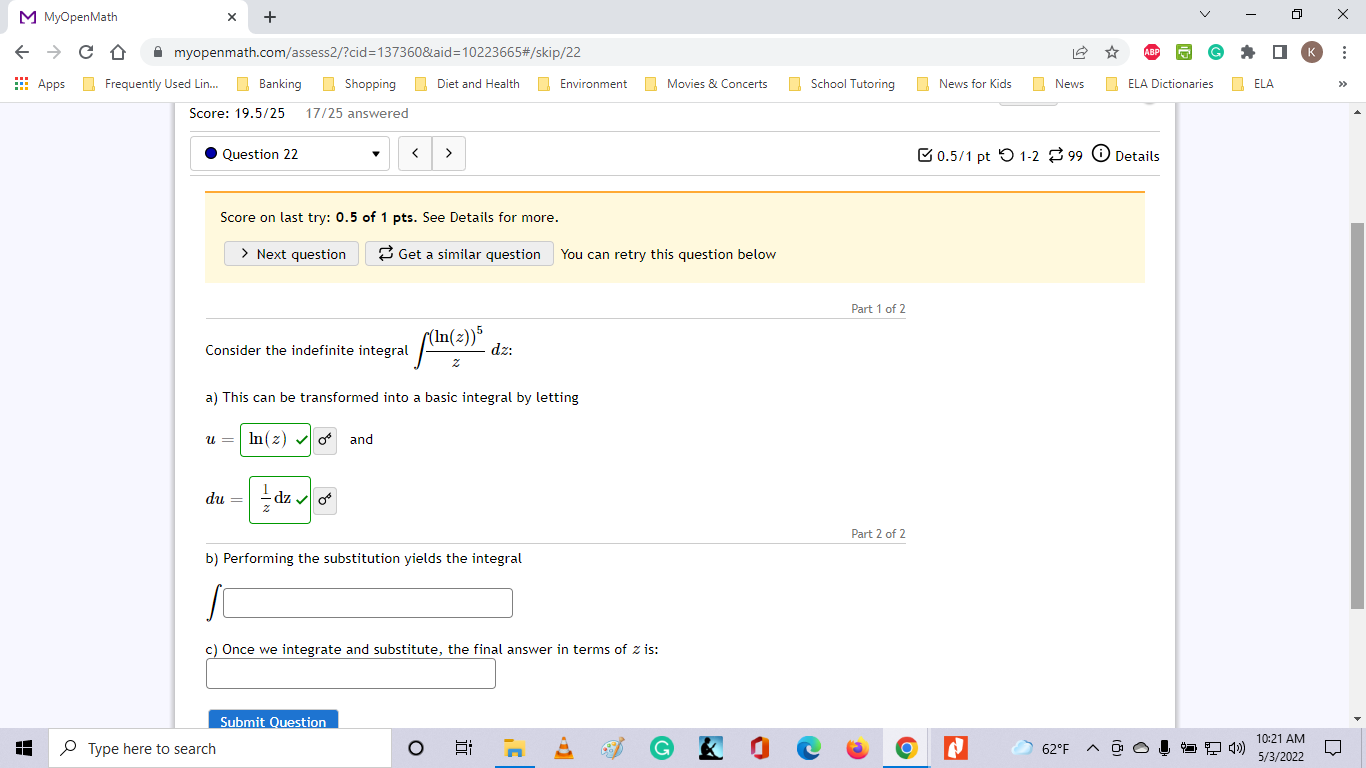Launch Firefox from the taskbar
1366x768 pixels.
(857, 747)
